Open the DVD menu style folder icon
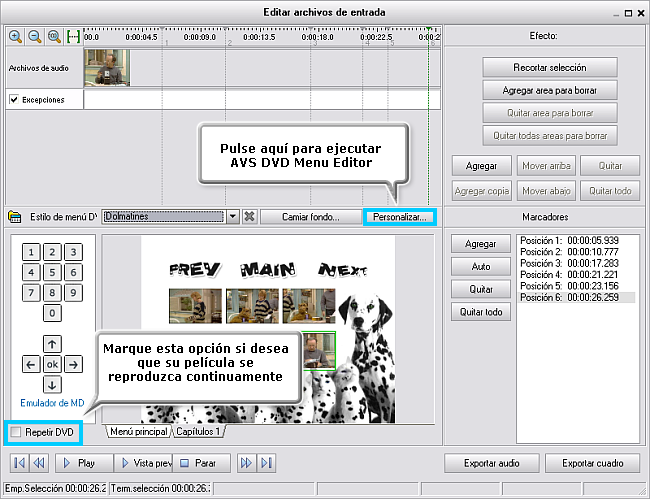Viewport: 650px width, 499px height. [15, 217]
